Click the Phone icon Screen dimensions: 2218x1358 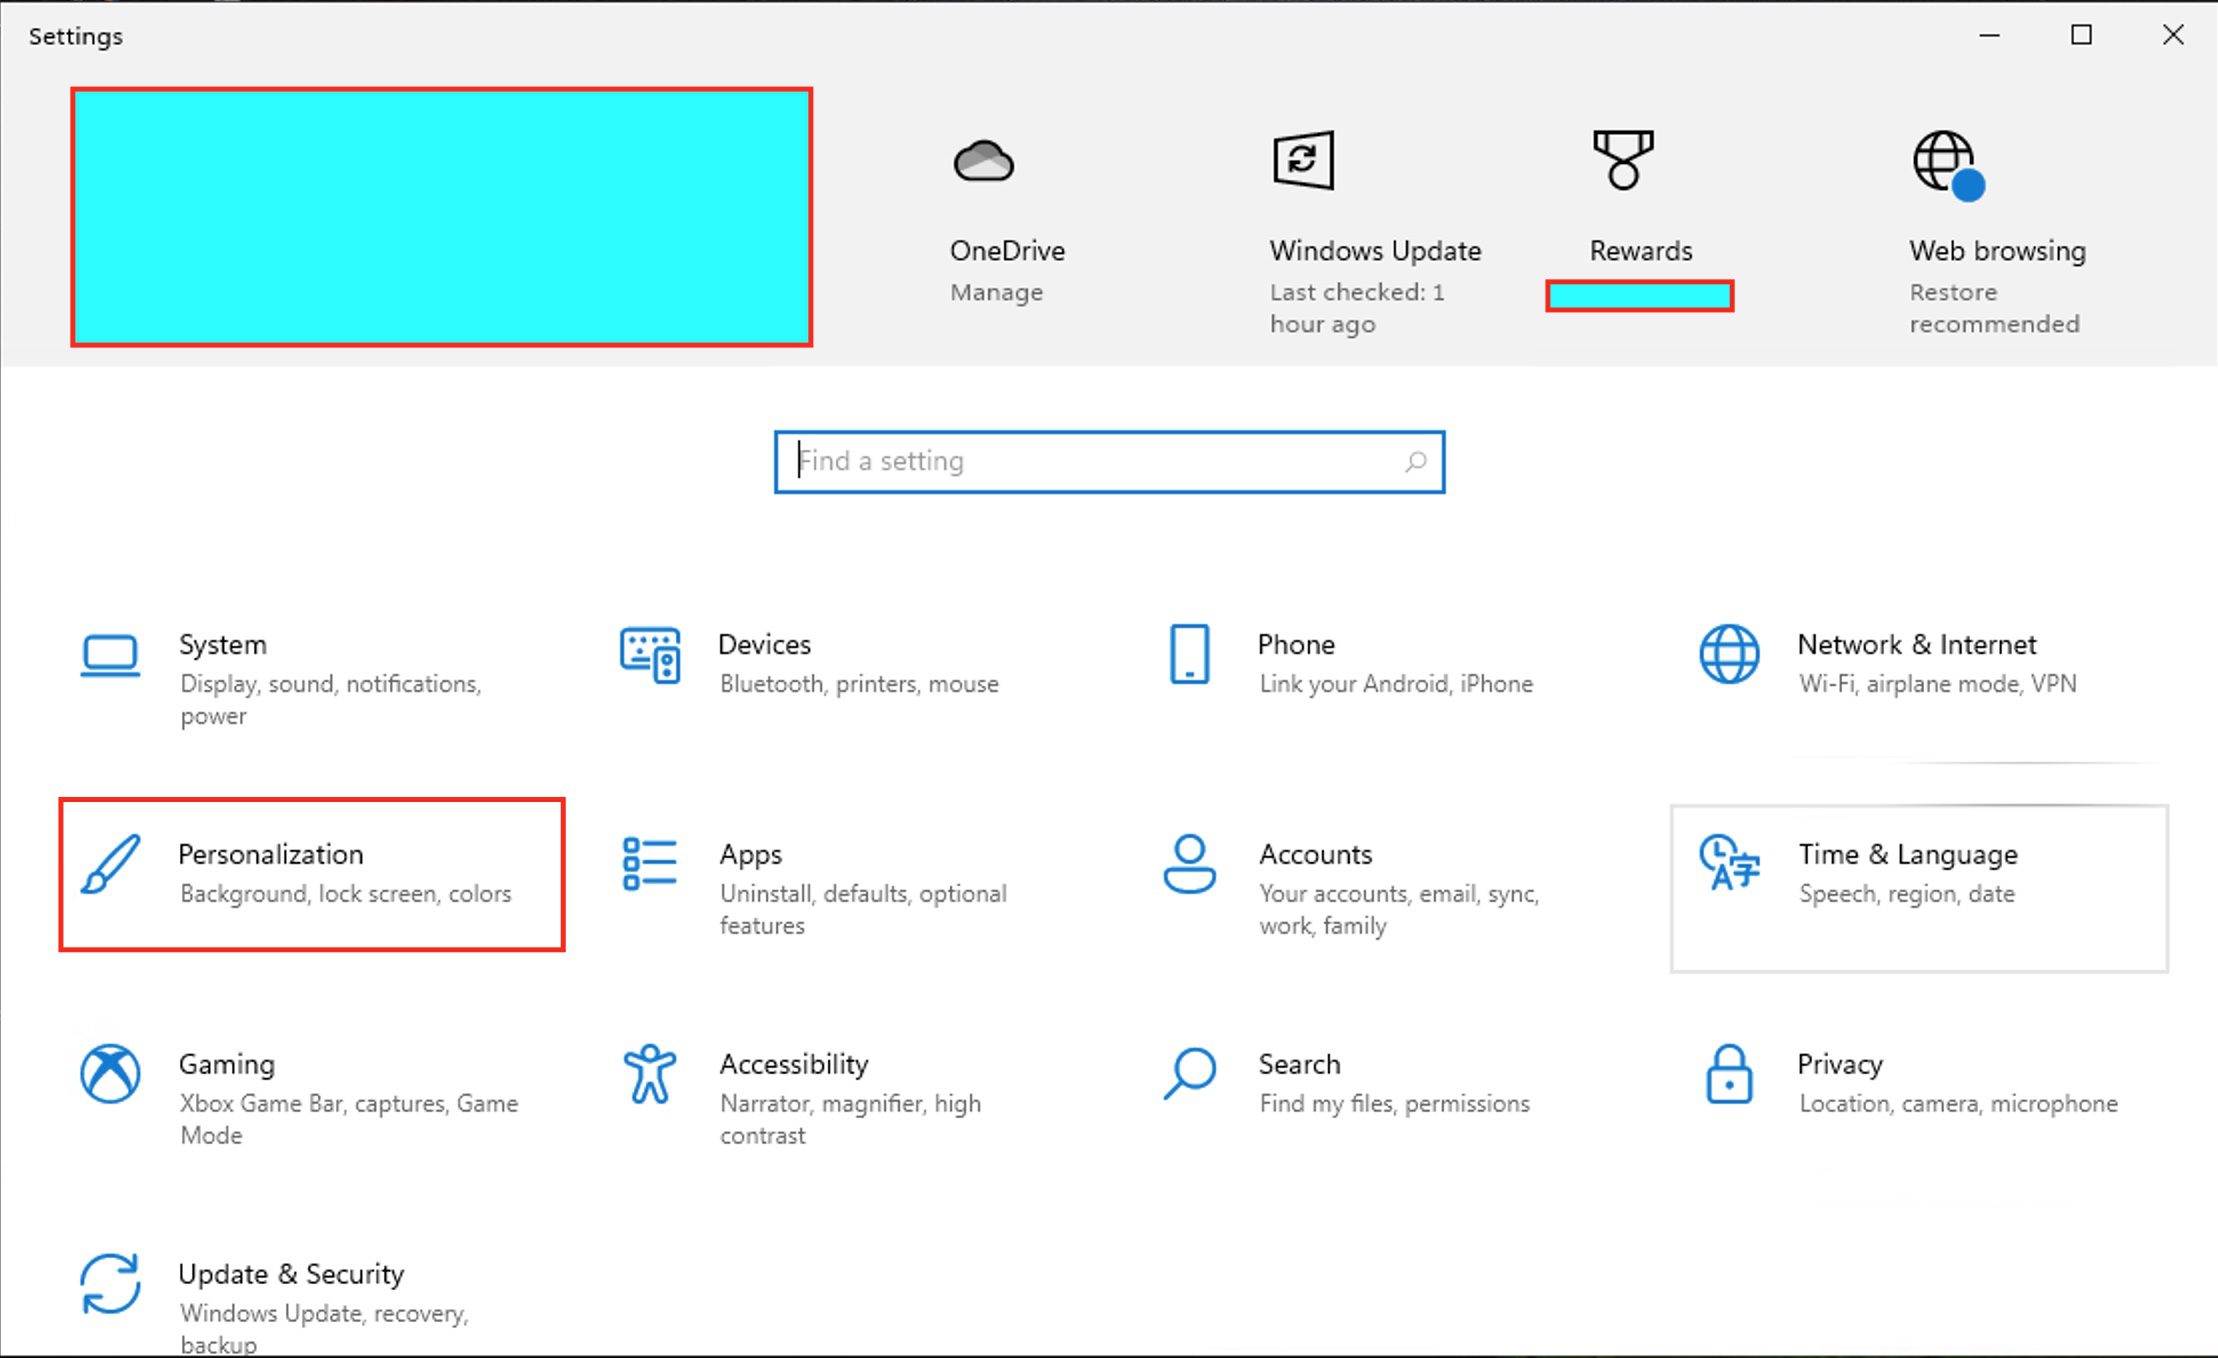pyautogui.click(x=1190, y=654)
